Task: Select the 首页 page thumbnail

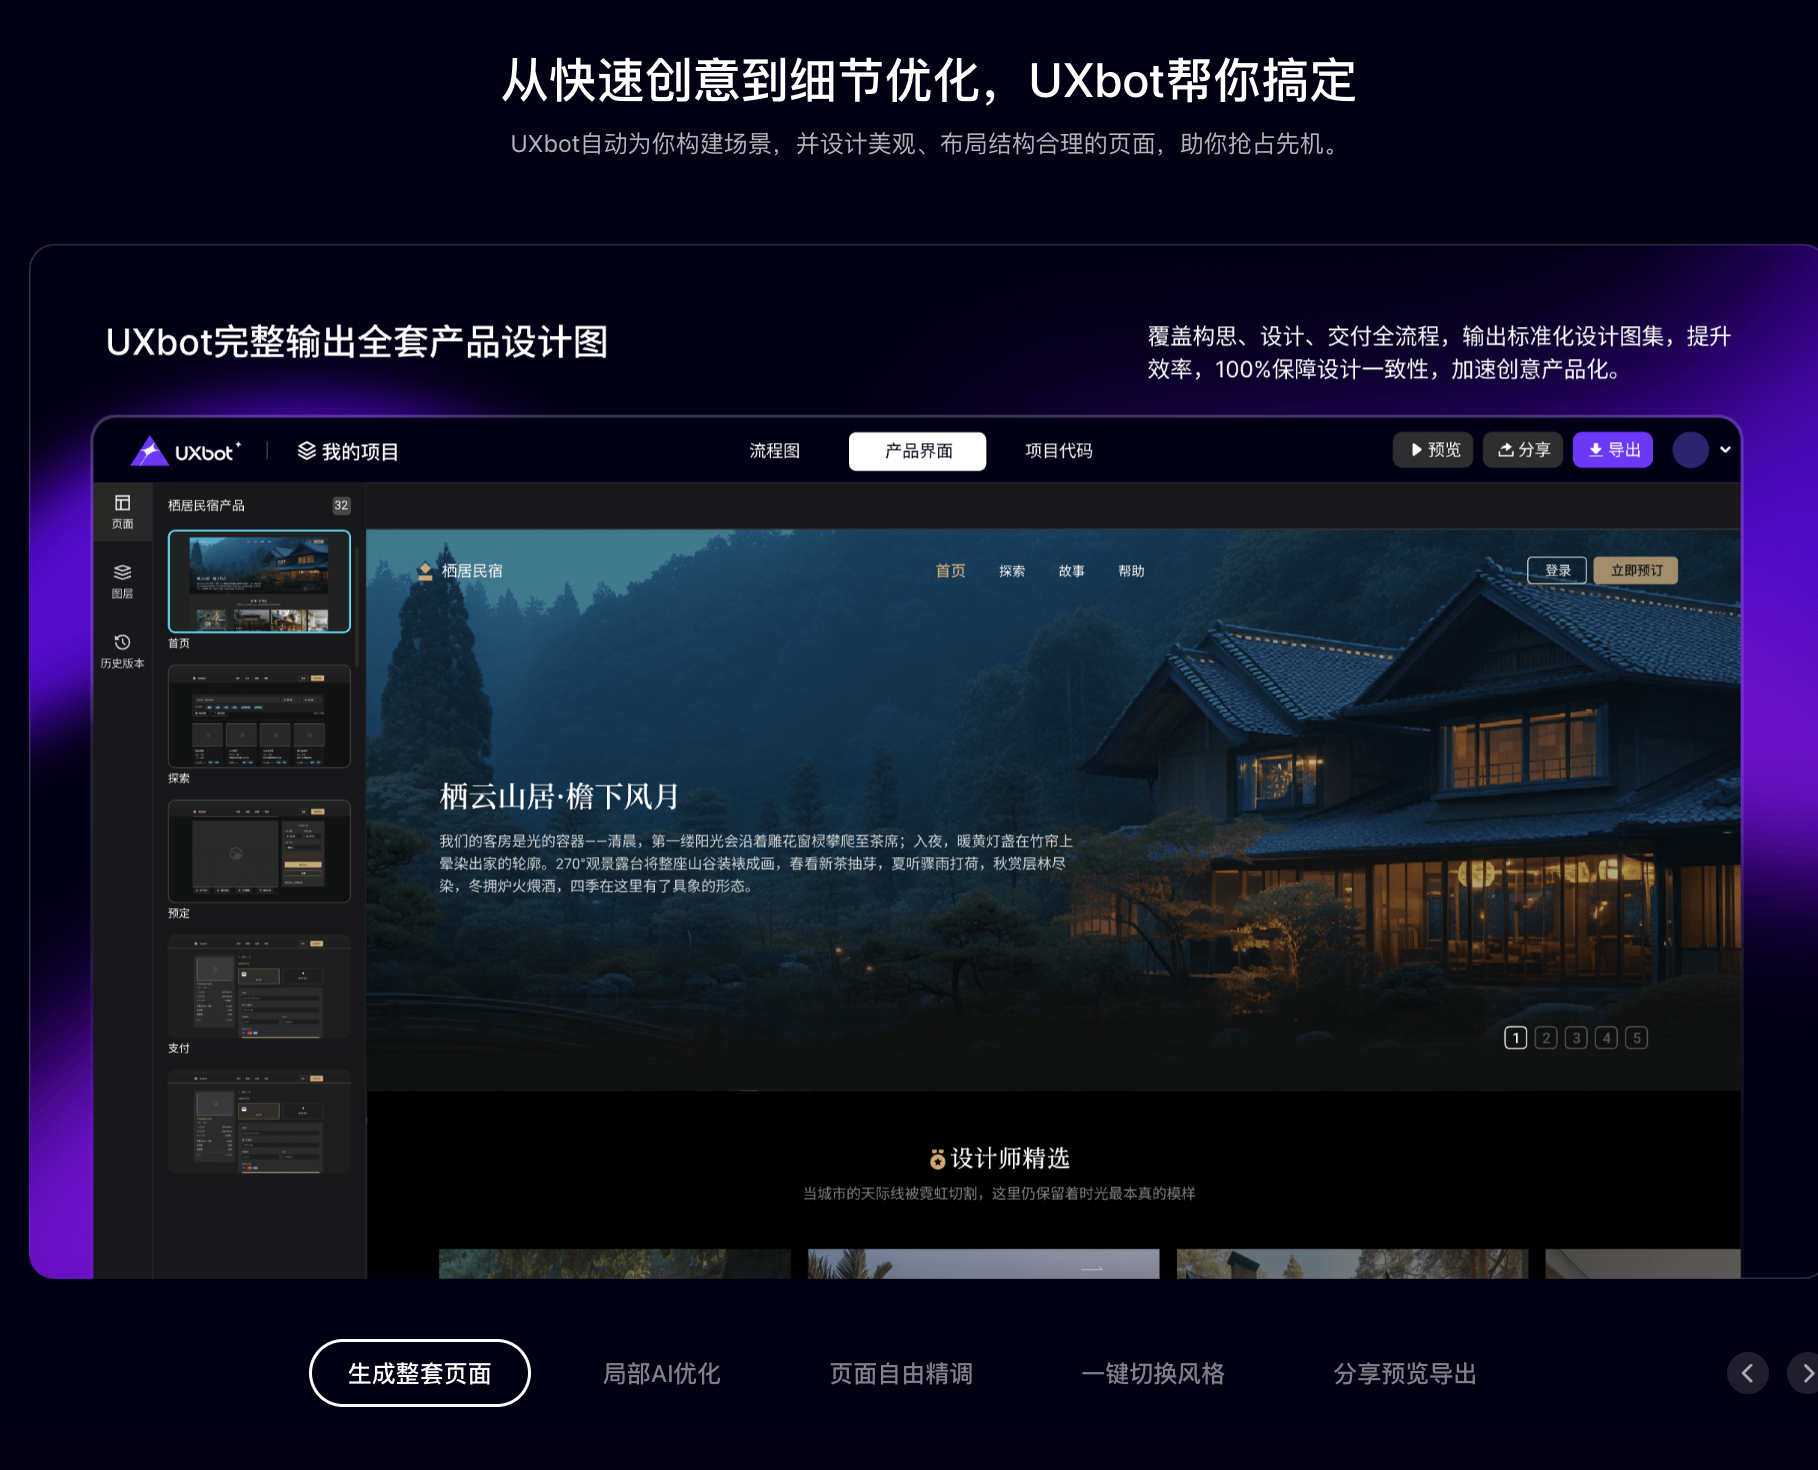Action: [259, 581]
